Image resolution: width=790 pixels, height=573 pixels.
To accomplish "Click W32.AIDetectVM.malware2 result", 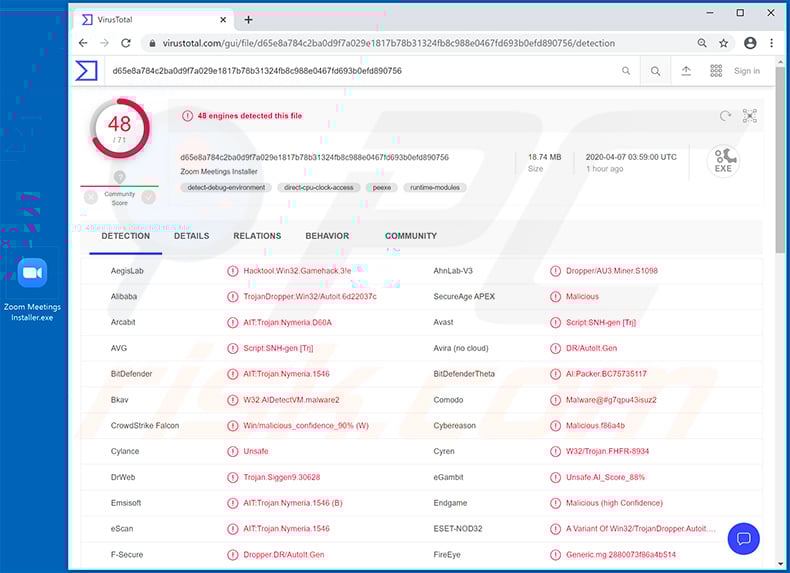I will [291, 400].
